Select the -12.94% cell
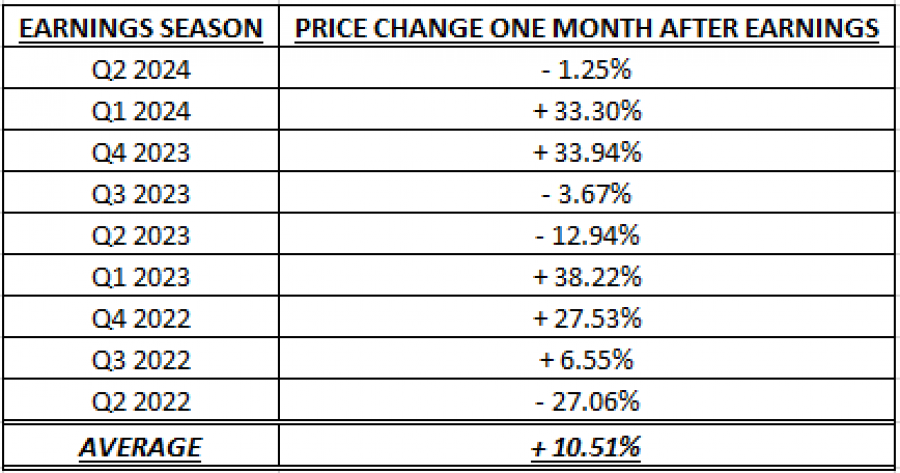 [587, 236]
